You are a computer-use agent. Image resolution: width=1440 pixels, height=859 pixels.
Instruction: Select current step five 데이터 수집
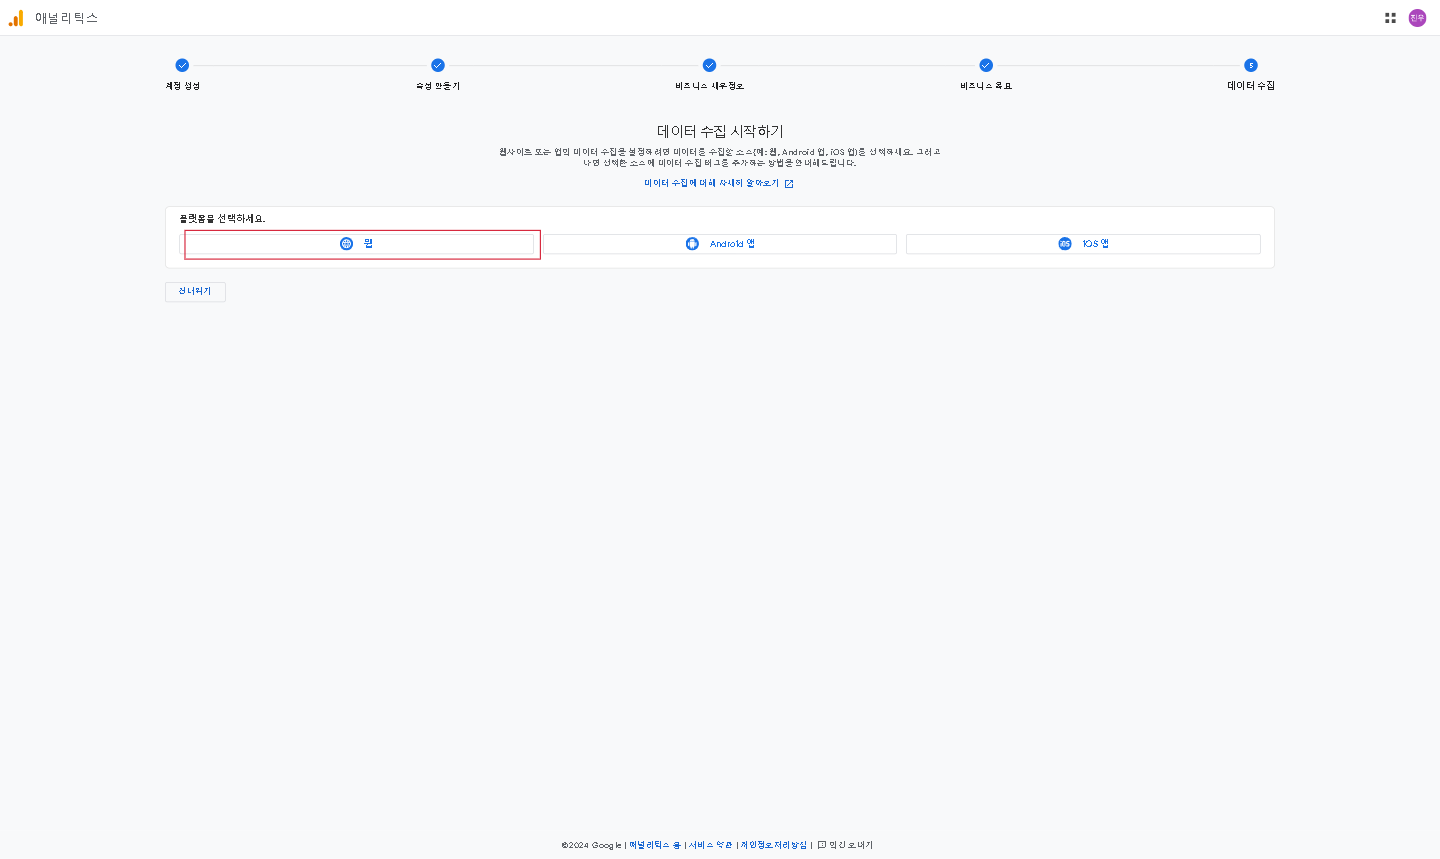[1251, 65]
